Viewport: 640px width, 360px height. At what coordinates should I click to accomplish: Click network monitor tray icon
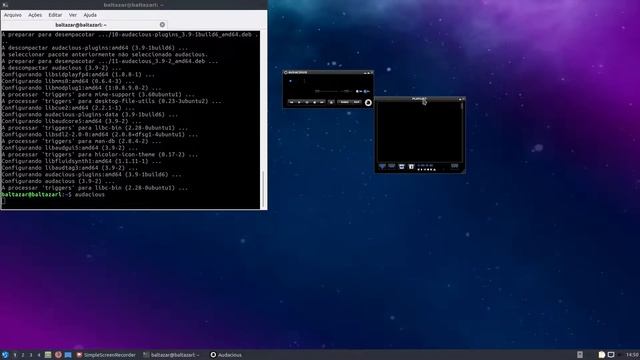click(611, 355)
